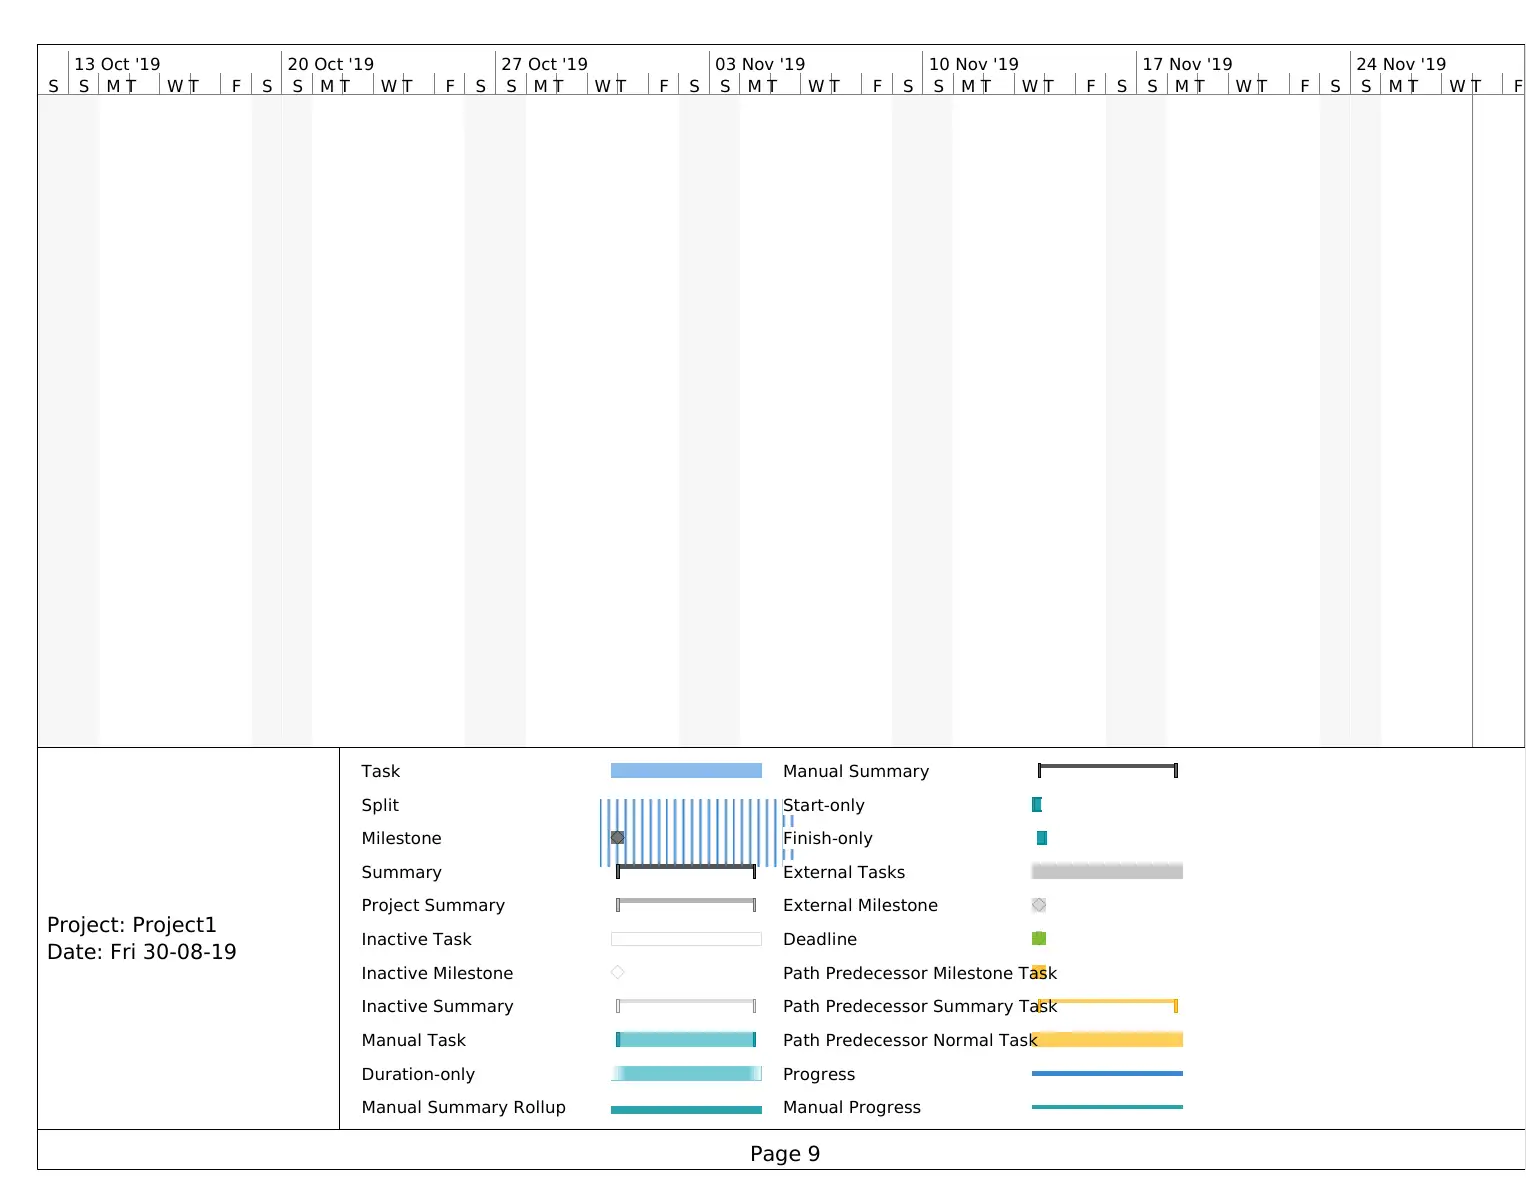Click the orange Path Predecessor Summary bracket

(x=1108, y=1005)
